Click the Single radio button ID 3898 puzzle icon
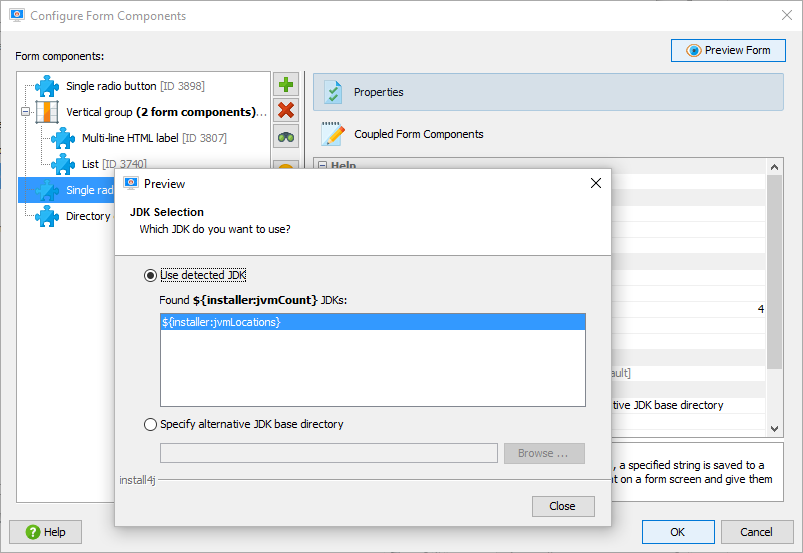Image resolution: width=803 pixels, height=553 pixels. point(47,86)
